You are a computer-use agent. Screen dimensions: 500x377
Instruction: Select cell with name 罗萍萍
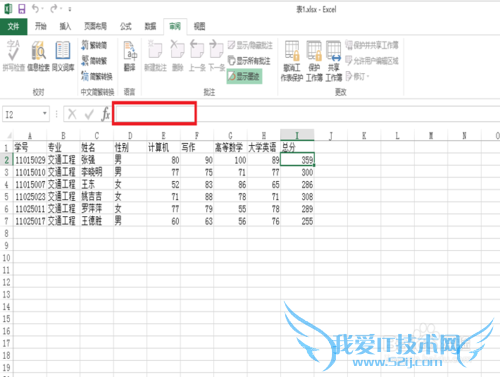[97, 209]
